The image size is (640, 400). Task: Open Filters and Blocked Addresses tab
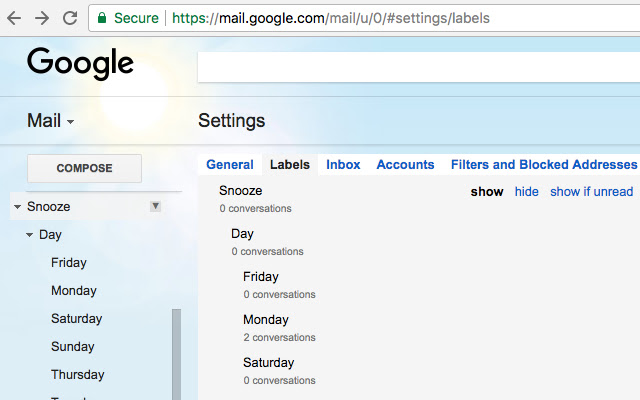[544, 164]
